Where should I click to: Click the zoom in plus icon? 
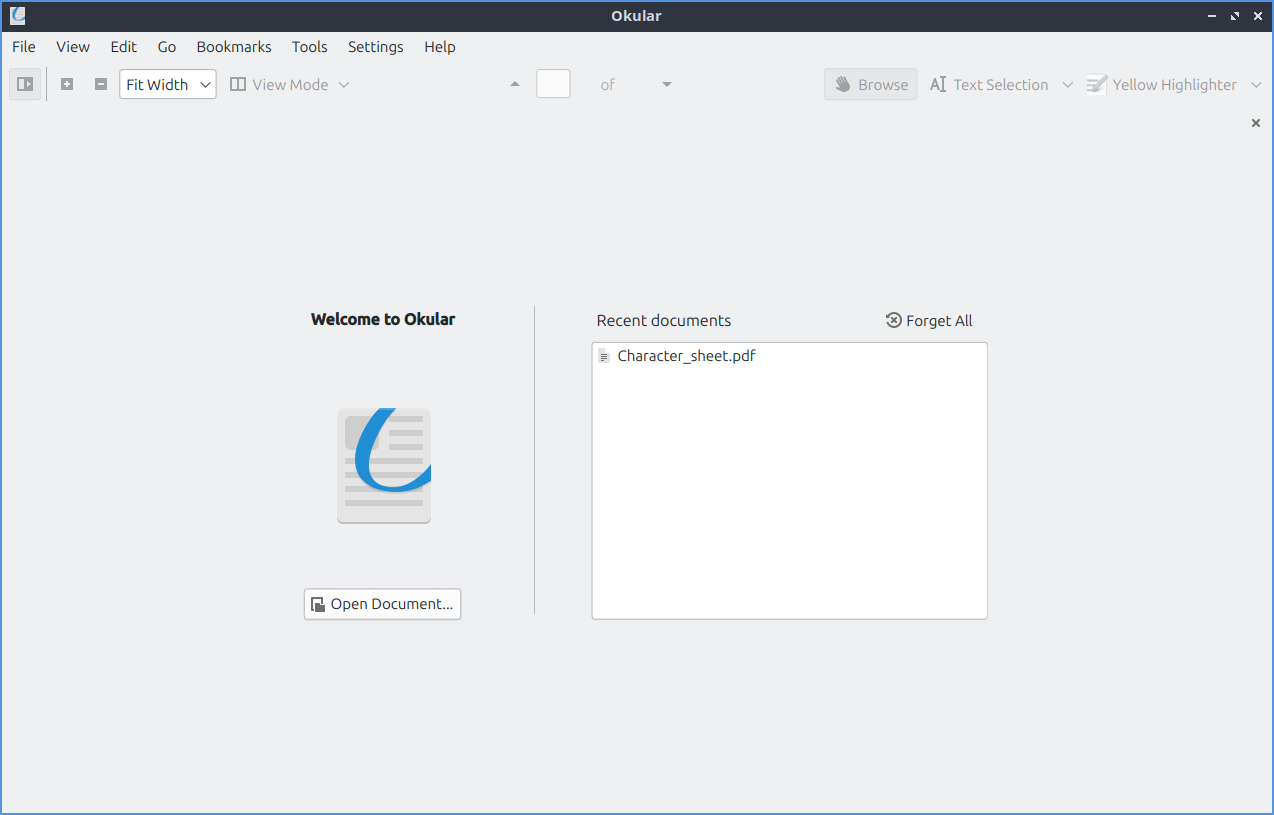coord(67,85)
